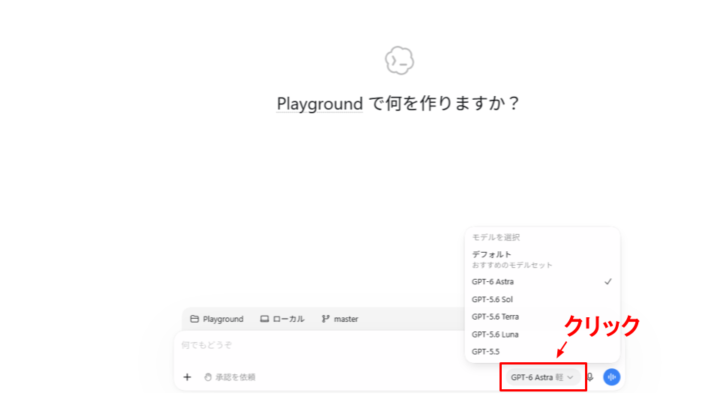Select GPT-5.6 Sol from model list

542,299
